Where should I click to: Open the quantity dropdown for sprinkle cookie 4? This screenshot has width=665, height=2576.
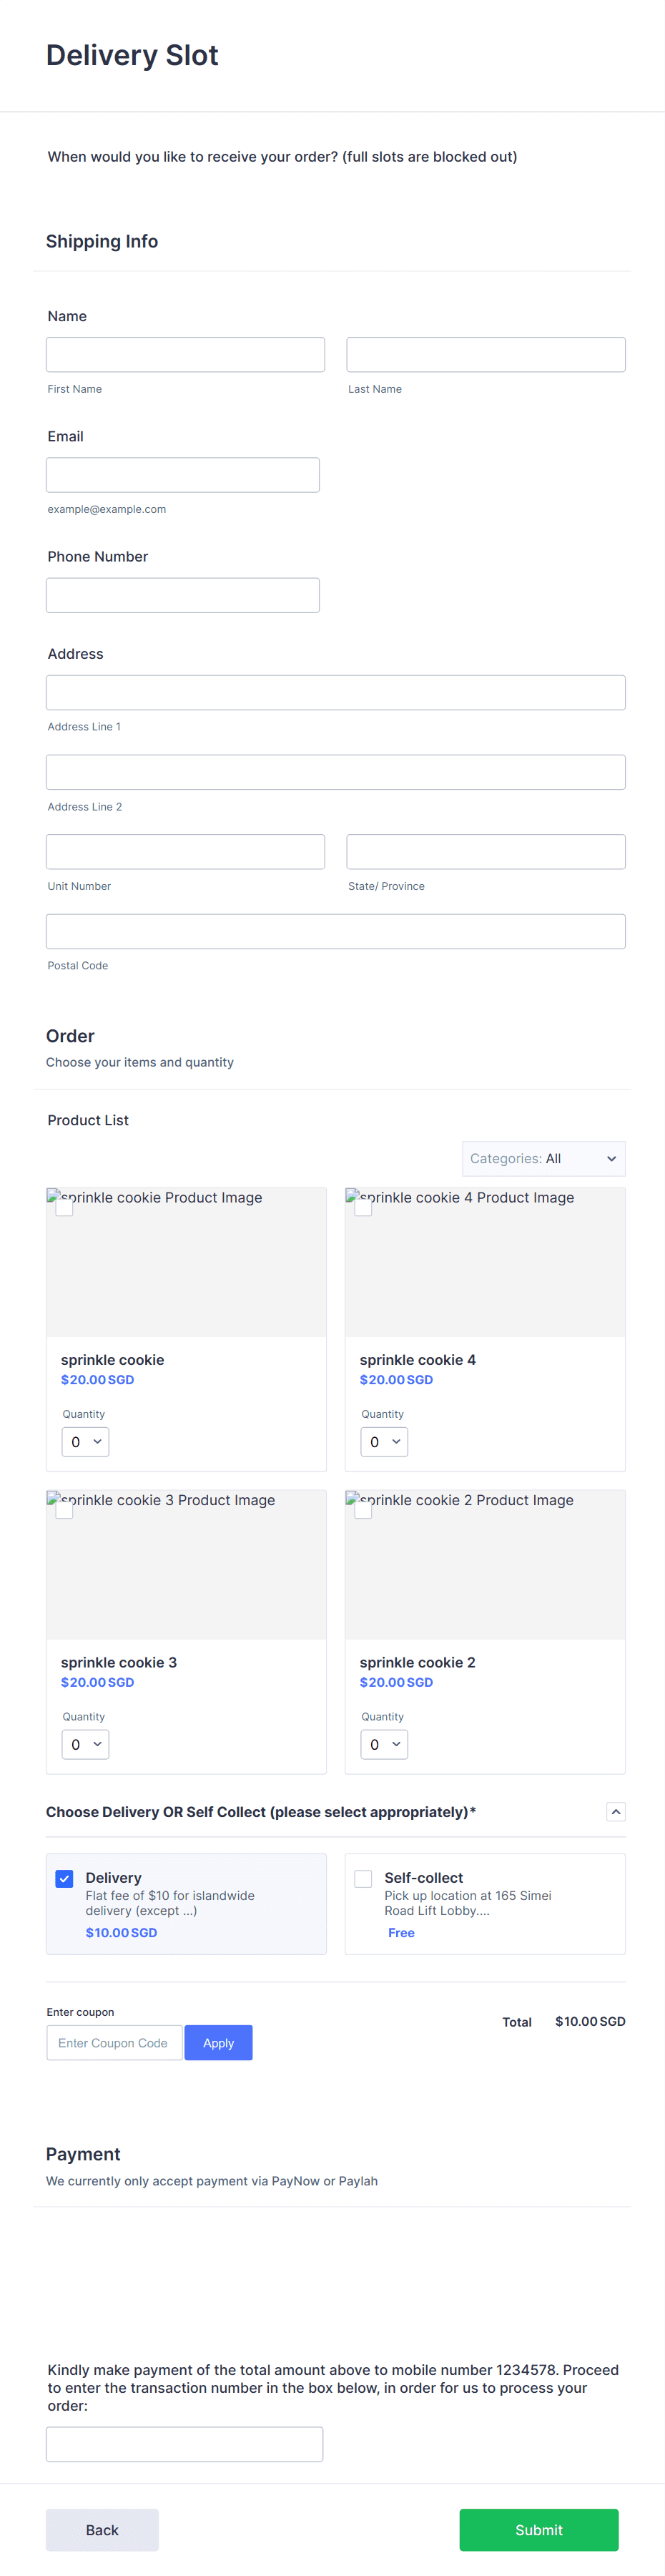384,1441
